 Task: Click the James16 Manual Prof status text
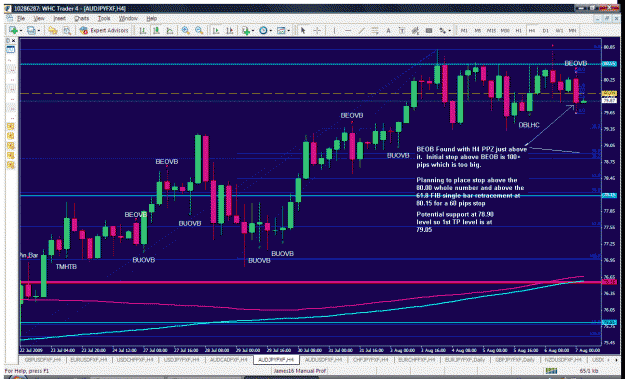click(299, 371)
